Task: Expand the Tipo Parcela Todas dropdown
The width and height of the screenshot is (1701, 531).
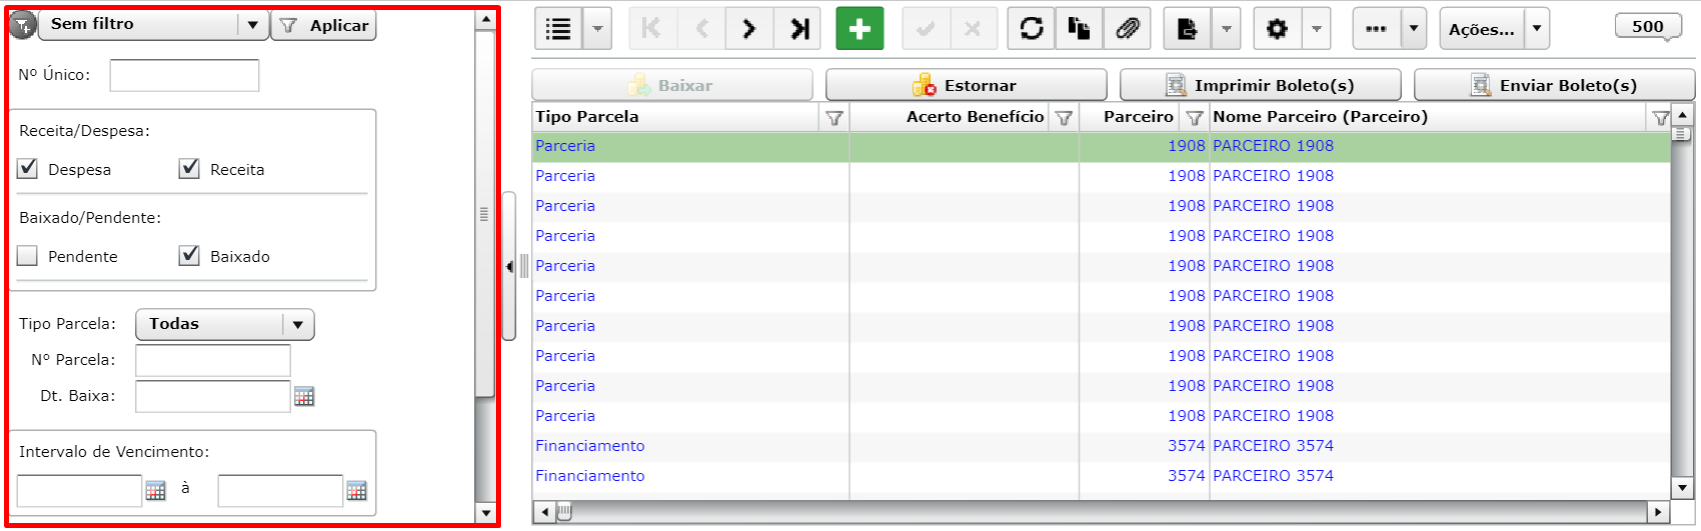Action: click(225, 324)
